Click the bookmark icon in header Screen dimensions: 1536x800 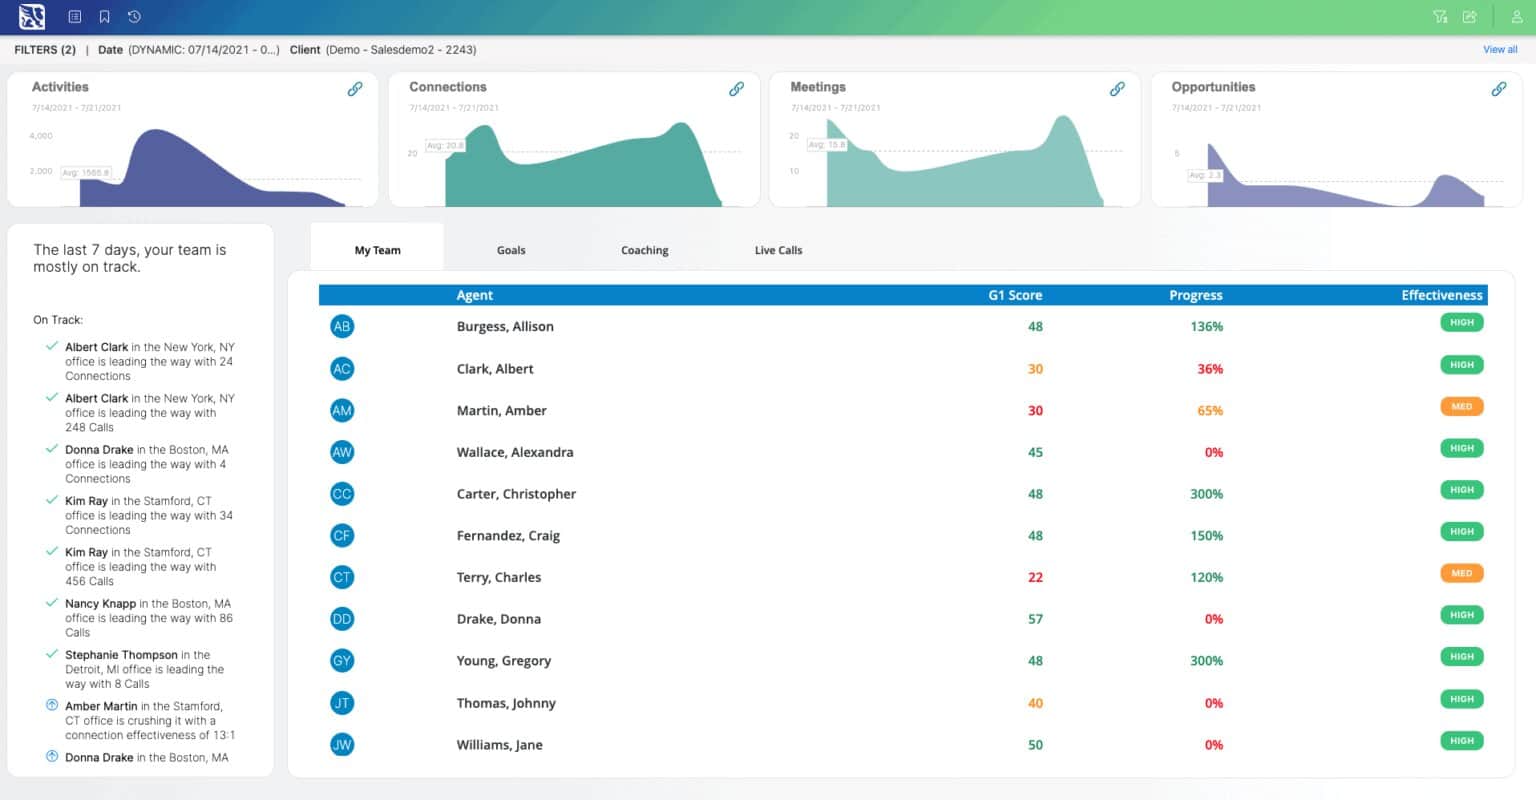(104, 17)
